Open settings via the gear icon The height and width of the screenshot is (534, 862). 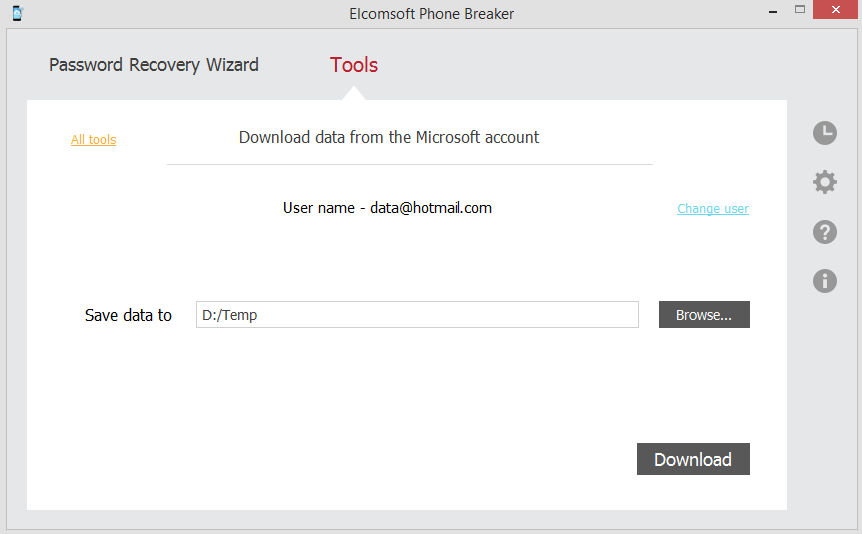click(825, 182)
